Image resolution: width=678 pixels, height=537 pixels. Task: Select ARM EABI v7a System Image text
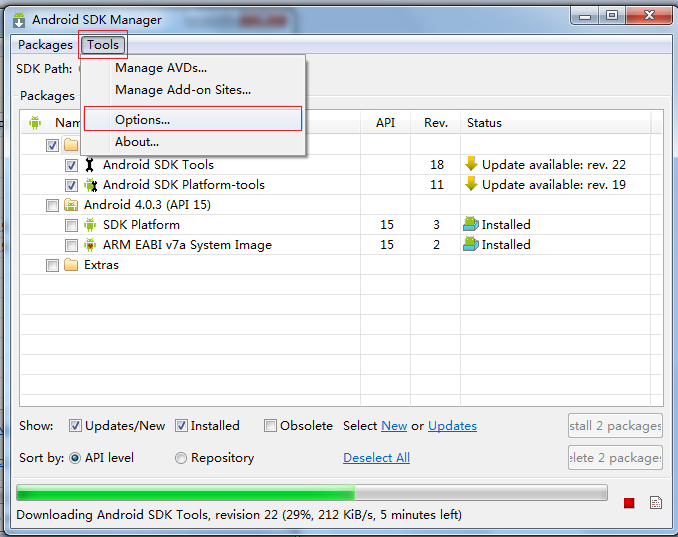tap(187, 245)
